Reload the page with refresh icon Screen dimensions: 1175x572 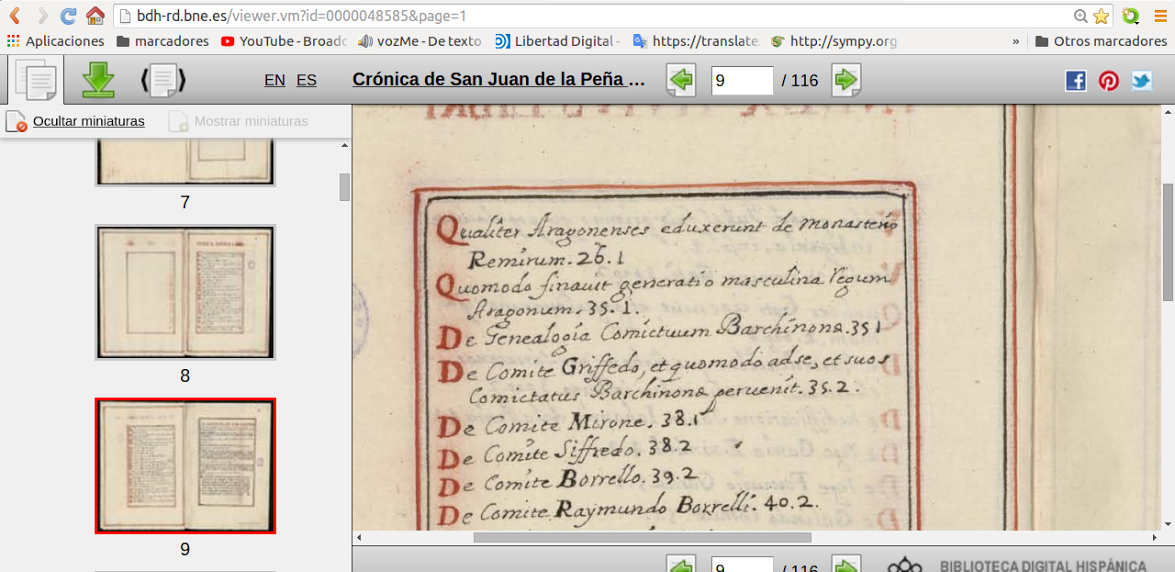pyautogui.click(x=68, y=15)
